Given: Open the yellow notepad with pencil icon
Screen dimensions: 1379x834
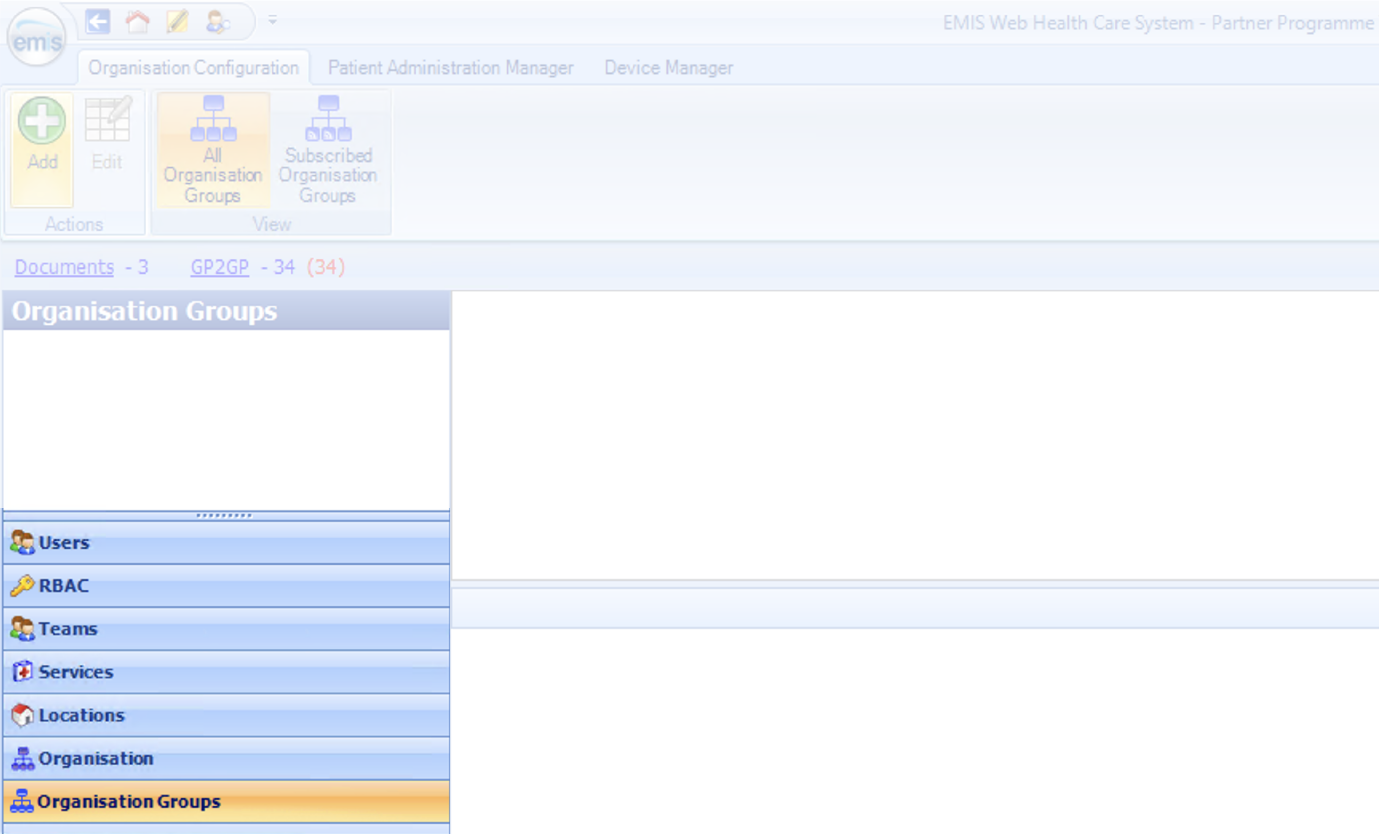Looking at the screenshot, I should click(x=177, y=21).
